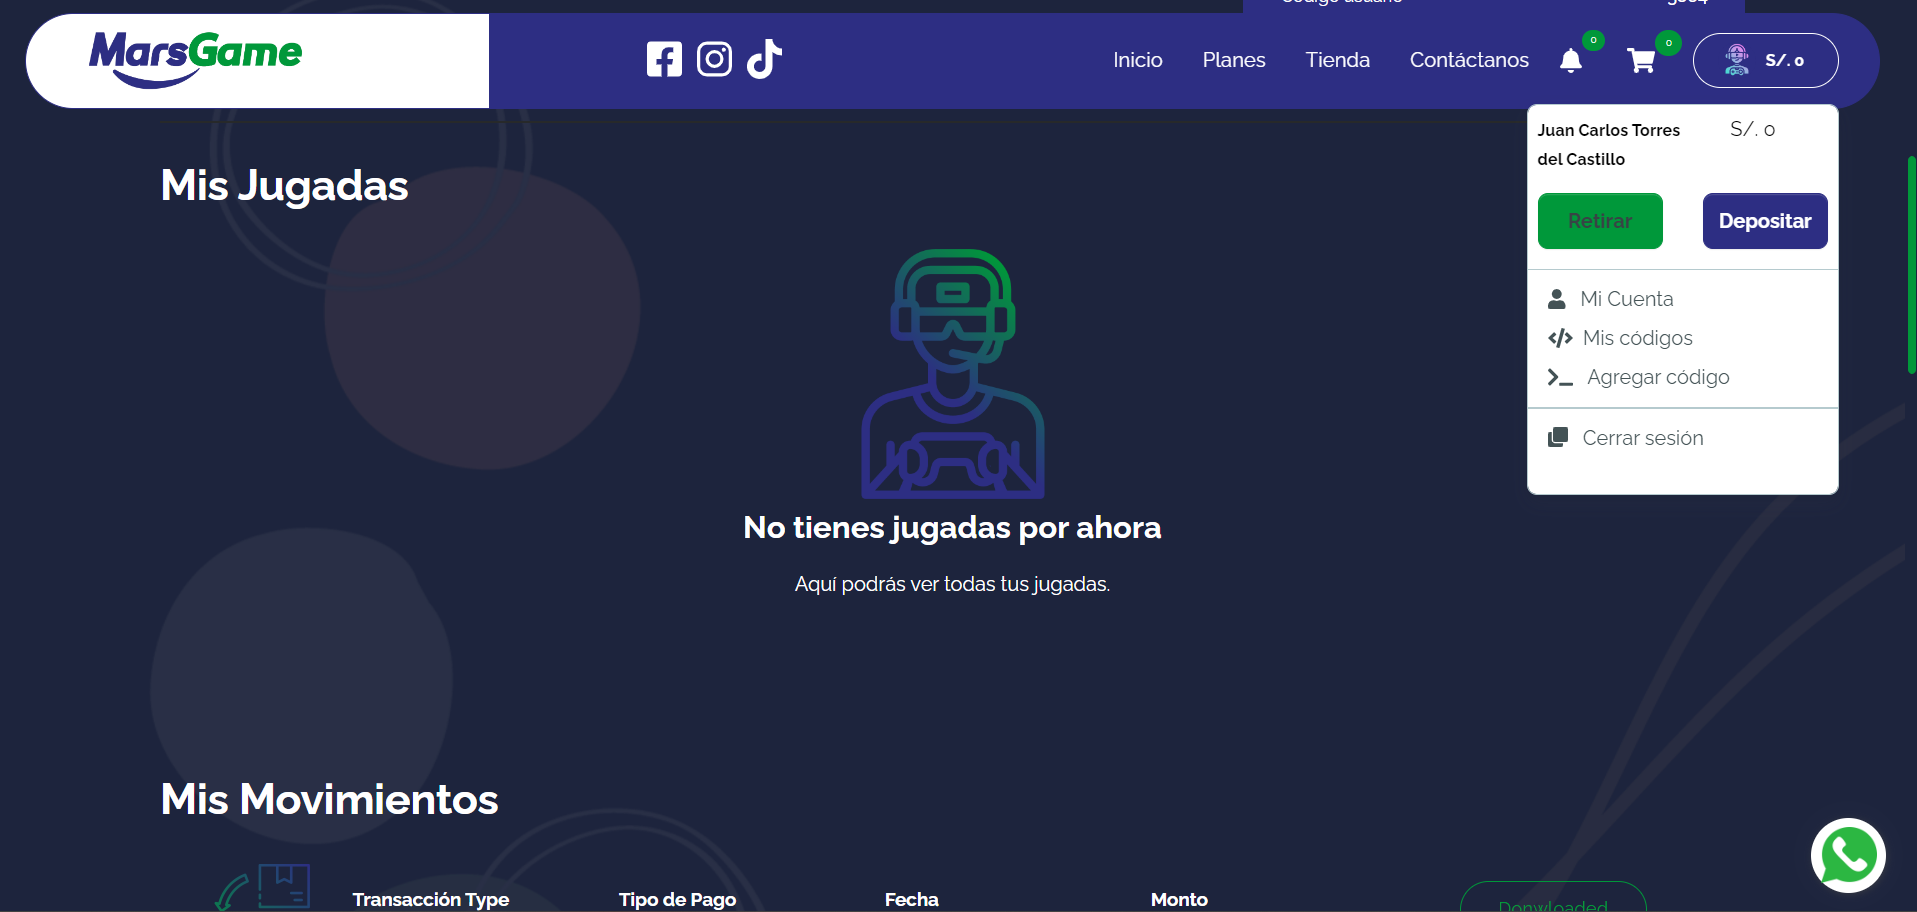The height and width of the screenshot is (912, 1917).
Task: Click the green page scrollbar thumb
Action: pos(1911,265)
